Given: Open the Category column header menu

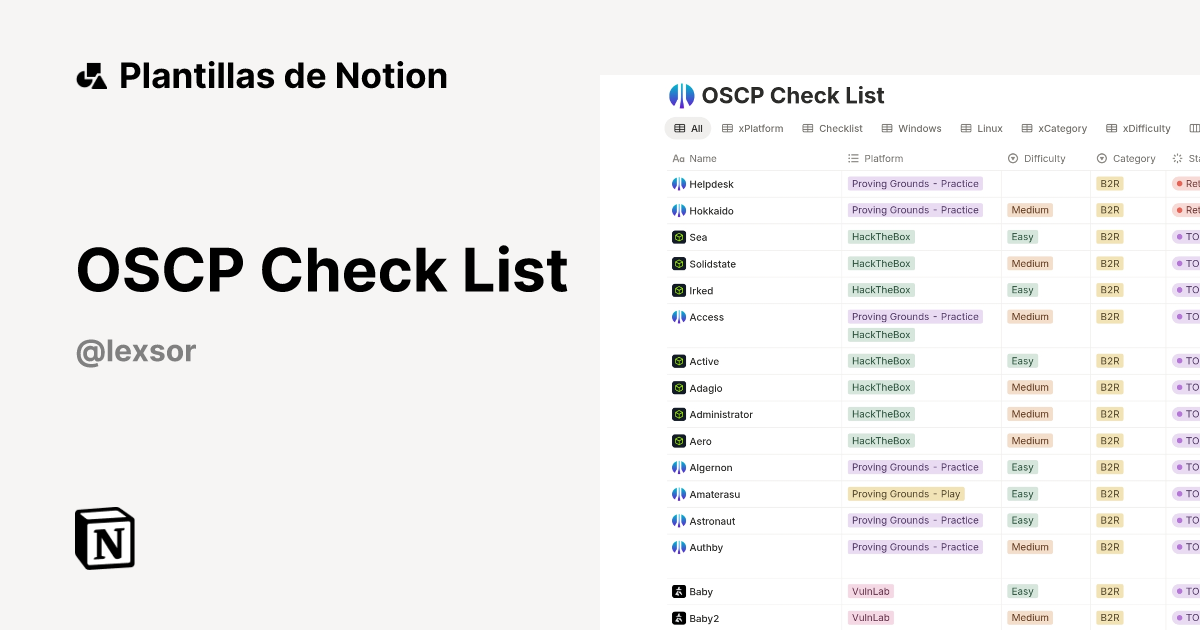Looking at the screenshot, I should click(x=1131, y=158).
